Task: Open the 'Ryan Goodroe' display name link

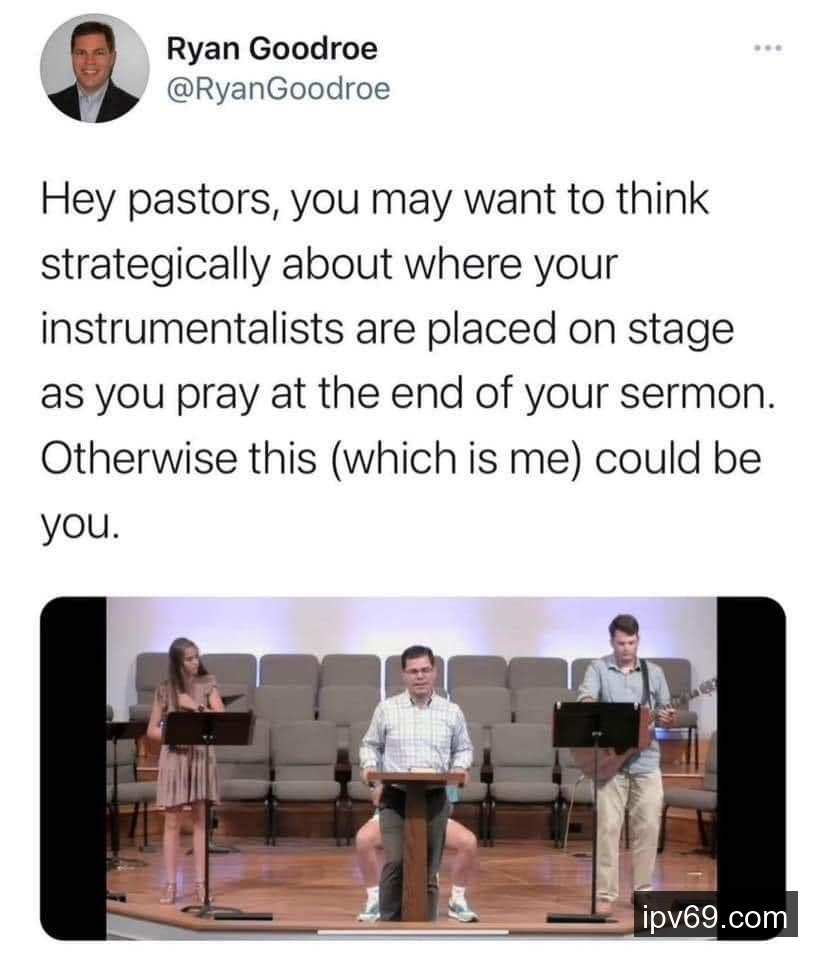Action: (272, 48)
